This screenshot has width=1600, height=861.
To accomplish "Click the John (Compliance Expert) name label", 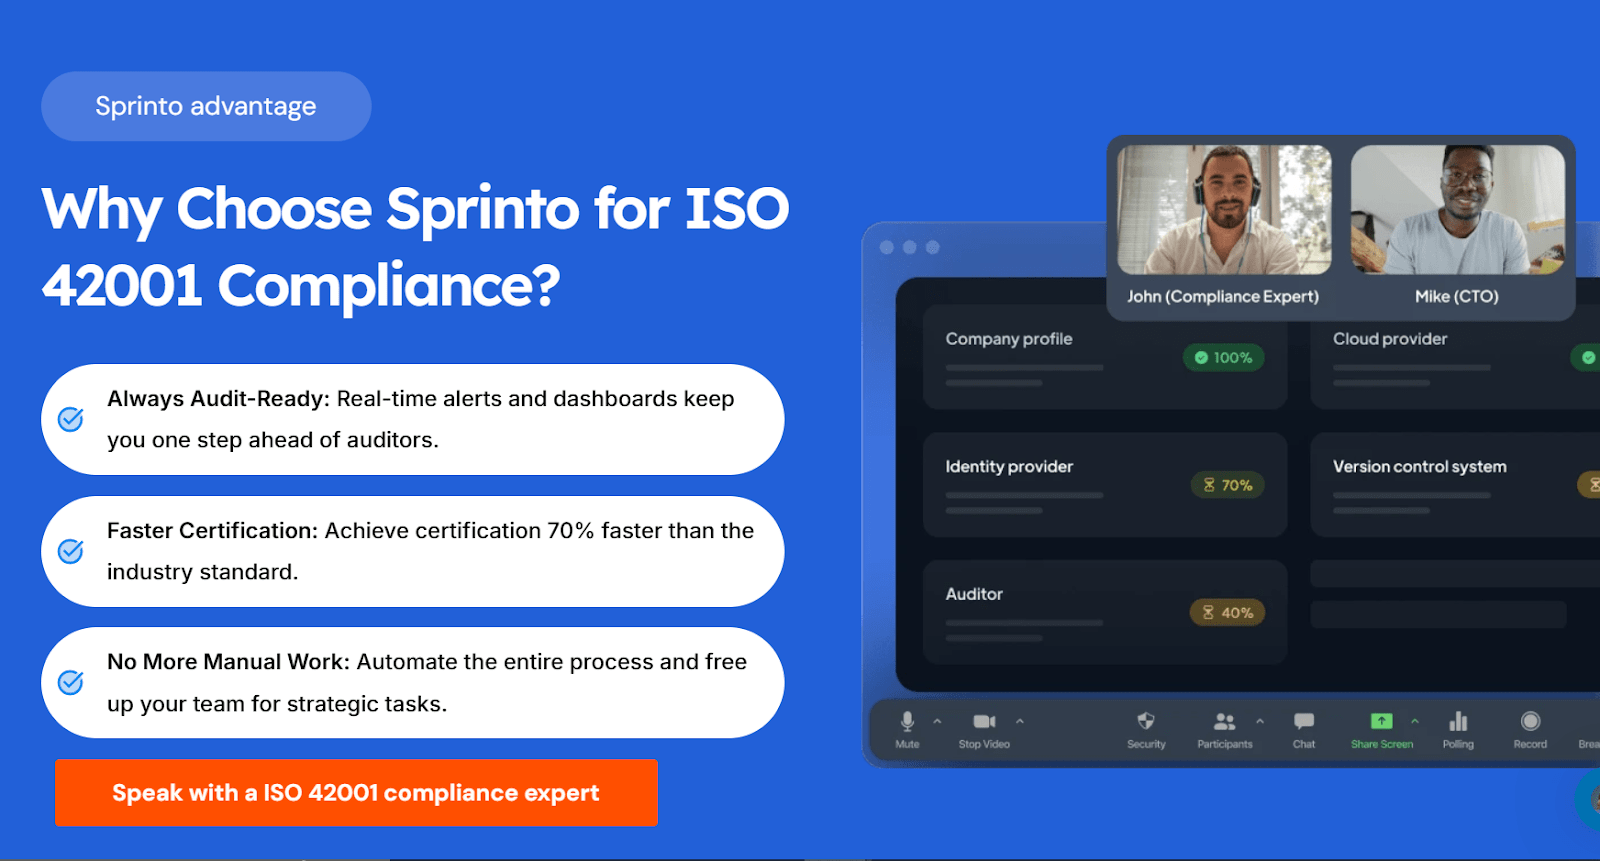I will coord(1223,296).
